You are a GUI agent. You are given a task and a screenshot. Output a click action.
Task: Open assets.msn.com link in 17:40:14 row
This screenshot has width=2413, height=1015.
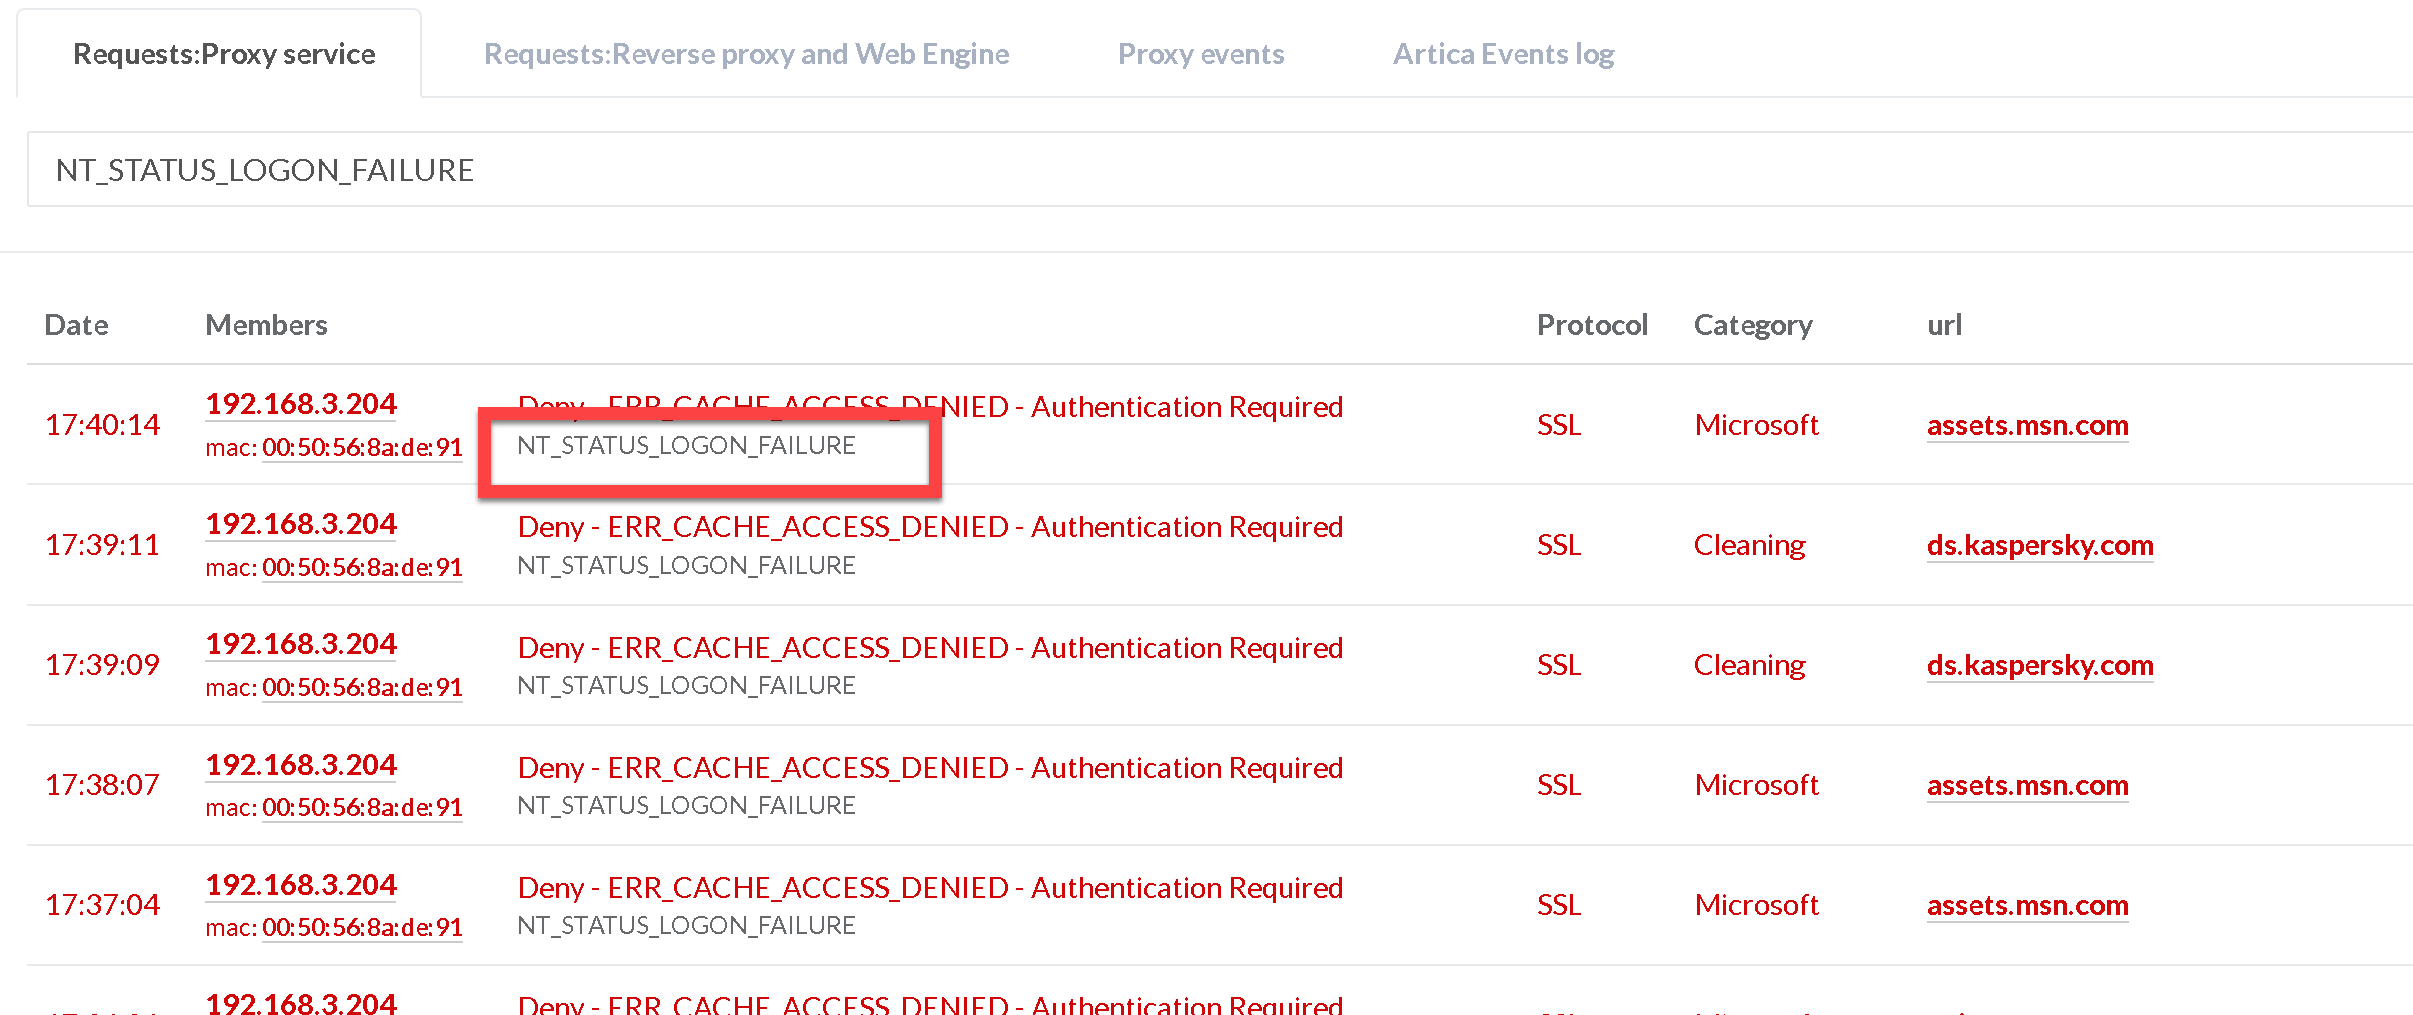(2027, 426)
